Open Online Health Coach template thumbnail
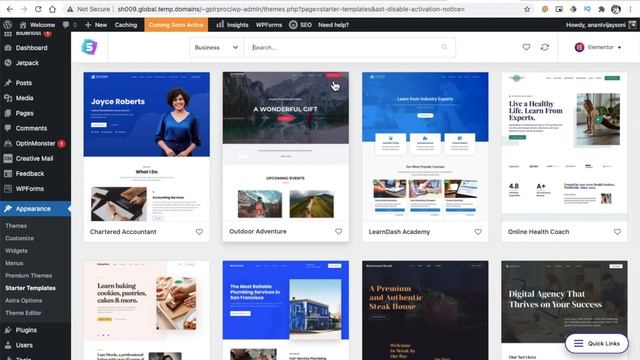The width and height of the screenshot is (640, 360). (x=564, y=147)
